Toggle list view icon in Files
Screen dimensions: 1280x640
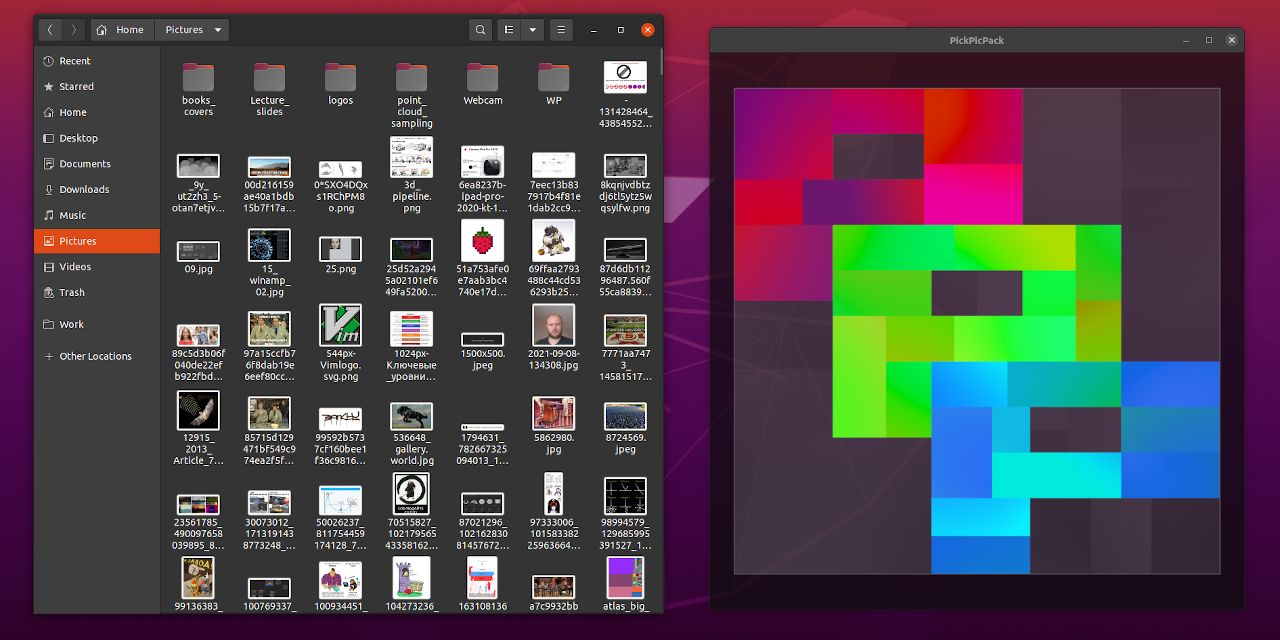(x=509, y=30)
